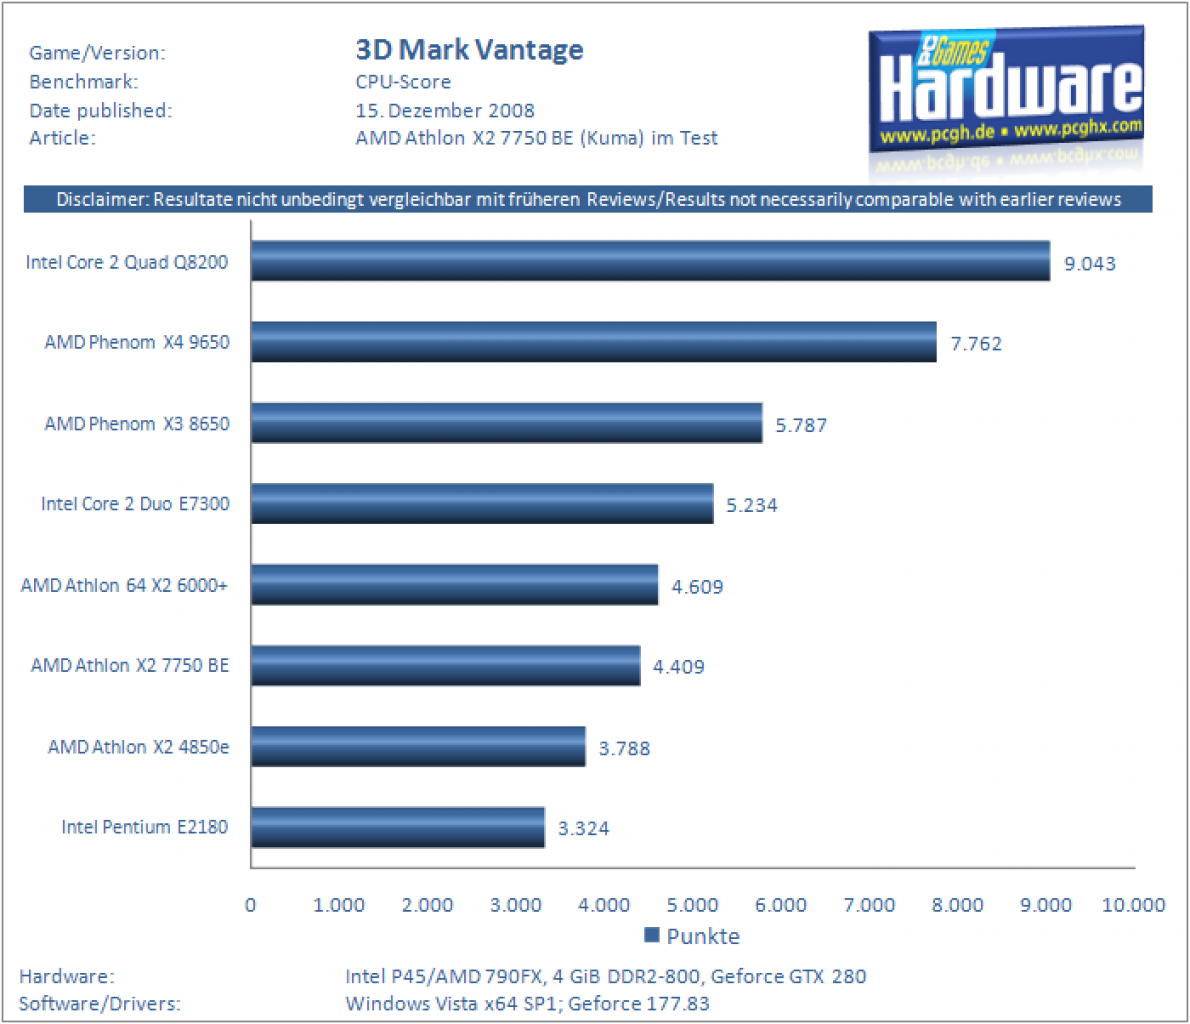
Task: Click the score value 4.409
Action: click(x=678, y=667)
